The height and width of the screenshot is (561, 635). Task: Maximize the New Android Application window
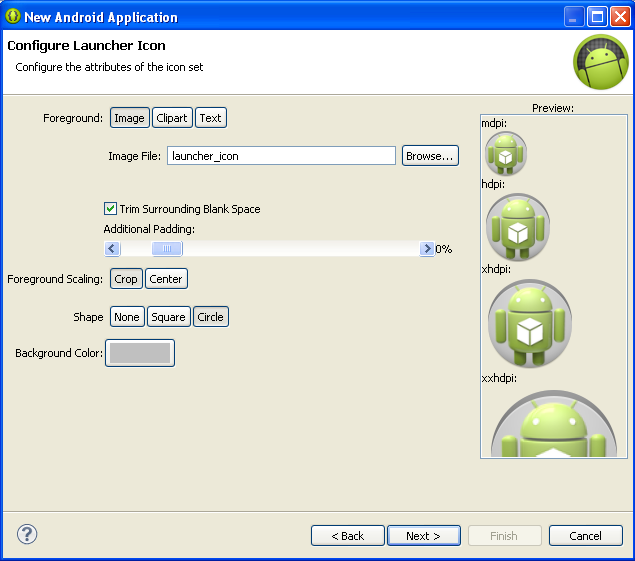[597, 16]
